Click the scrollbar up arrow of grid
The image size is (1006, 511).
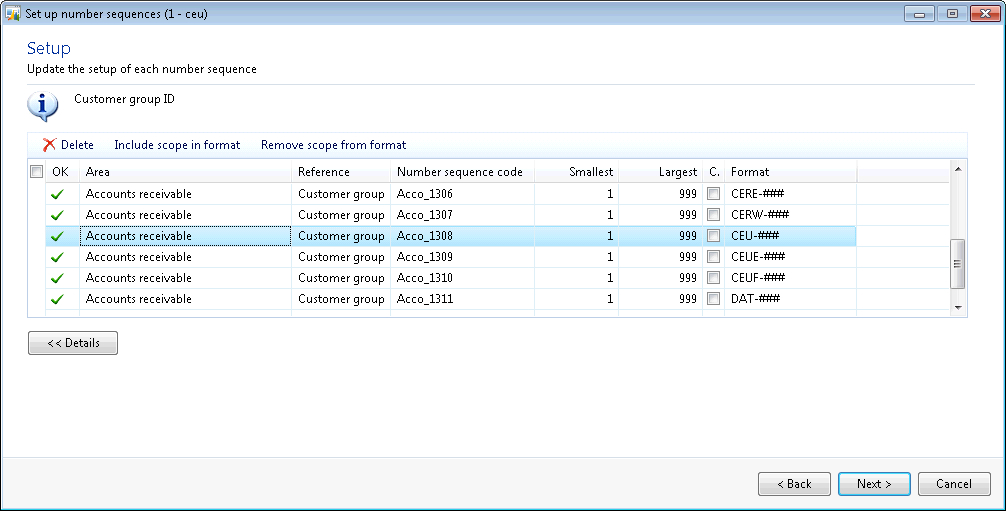958,169
